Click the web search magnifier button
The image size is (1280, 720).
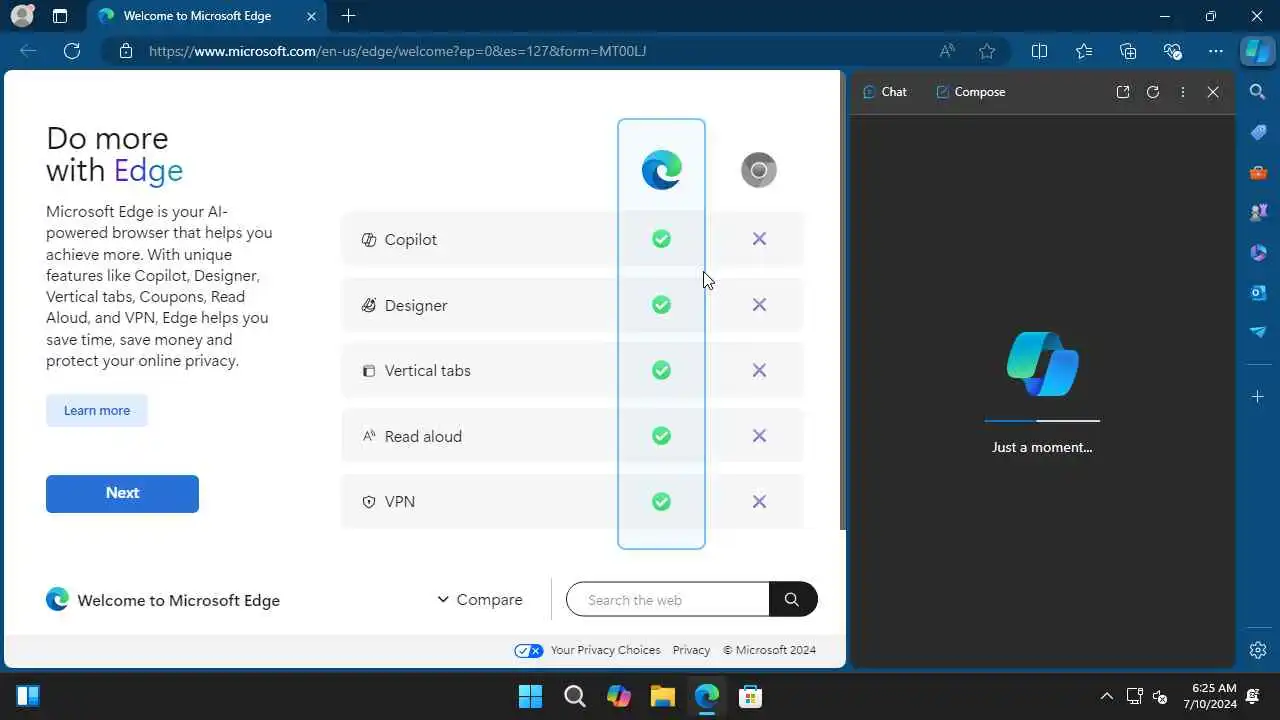click(792, 600)
